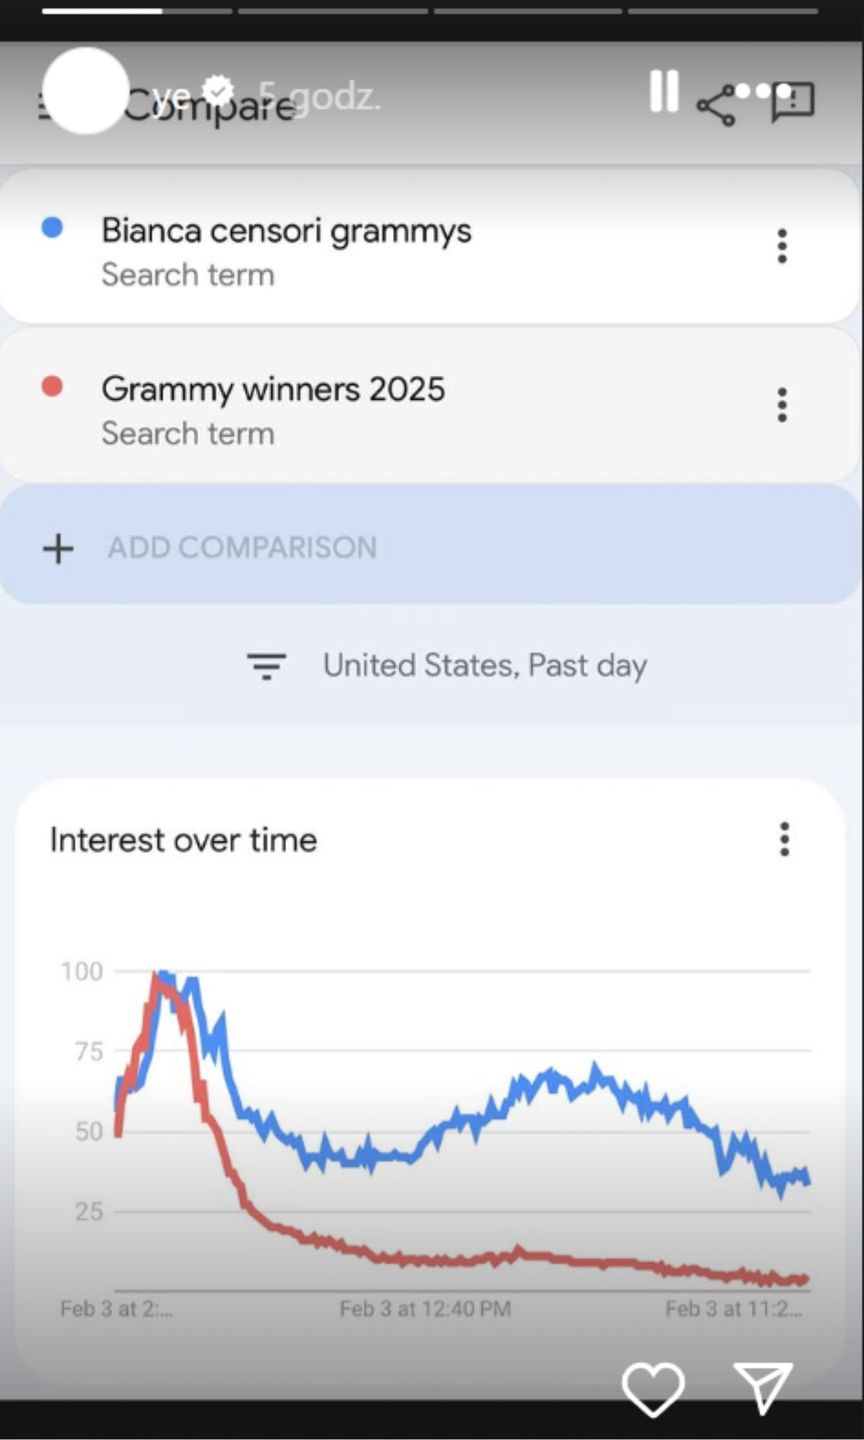The width and height of the screenshot is (864, 1440).
Task: Open options for Grammy winners 2025 term
Action: [782, 405]
